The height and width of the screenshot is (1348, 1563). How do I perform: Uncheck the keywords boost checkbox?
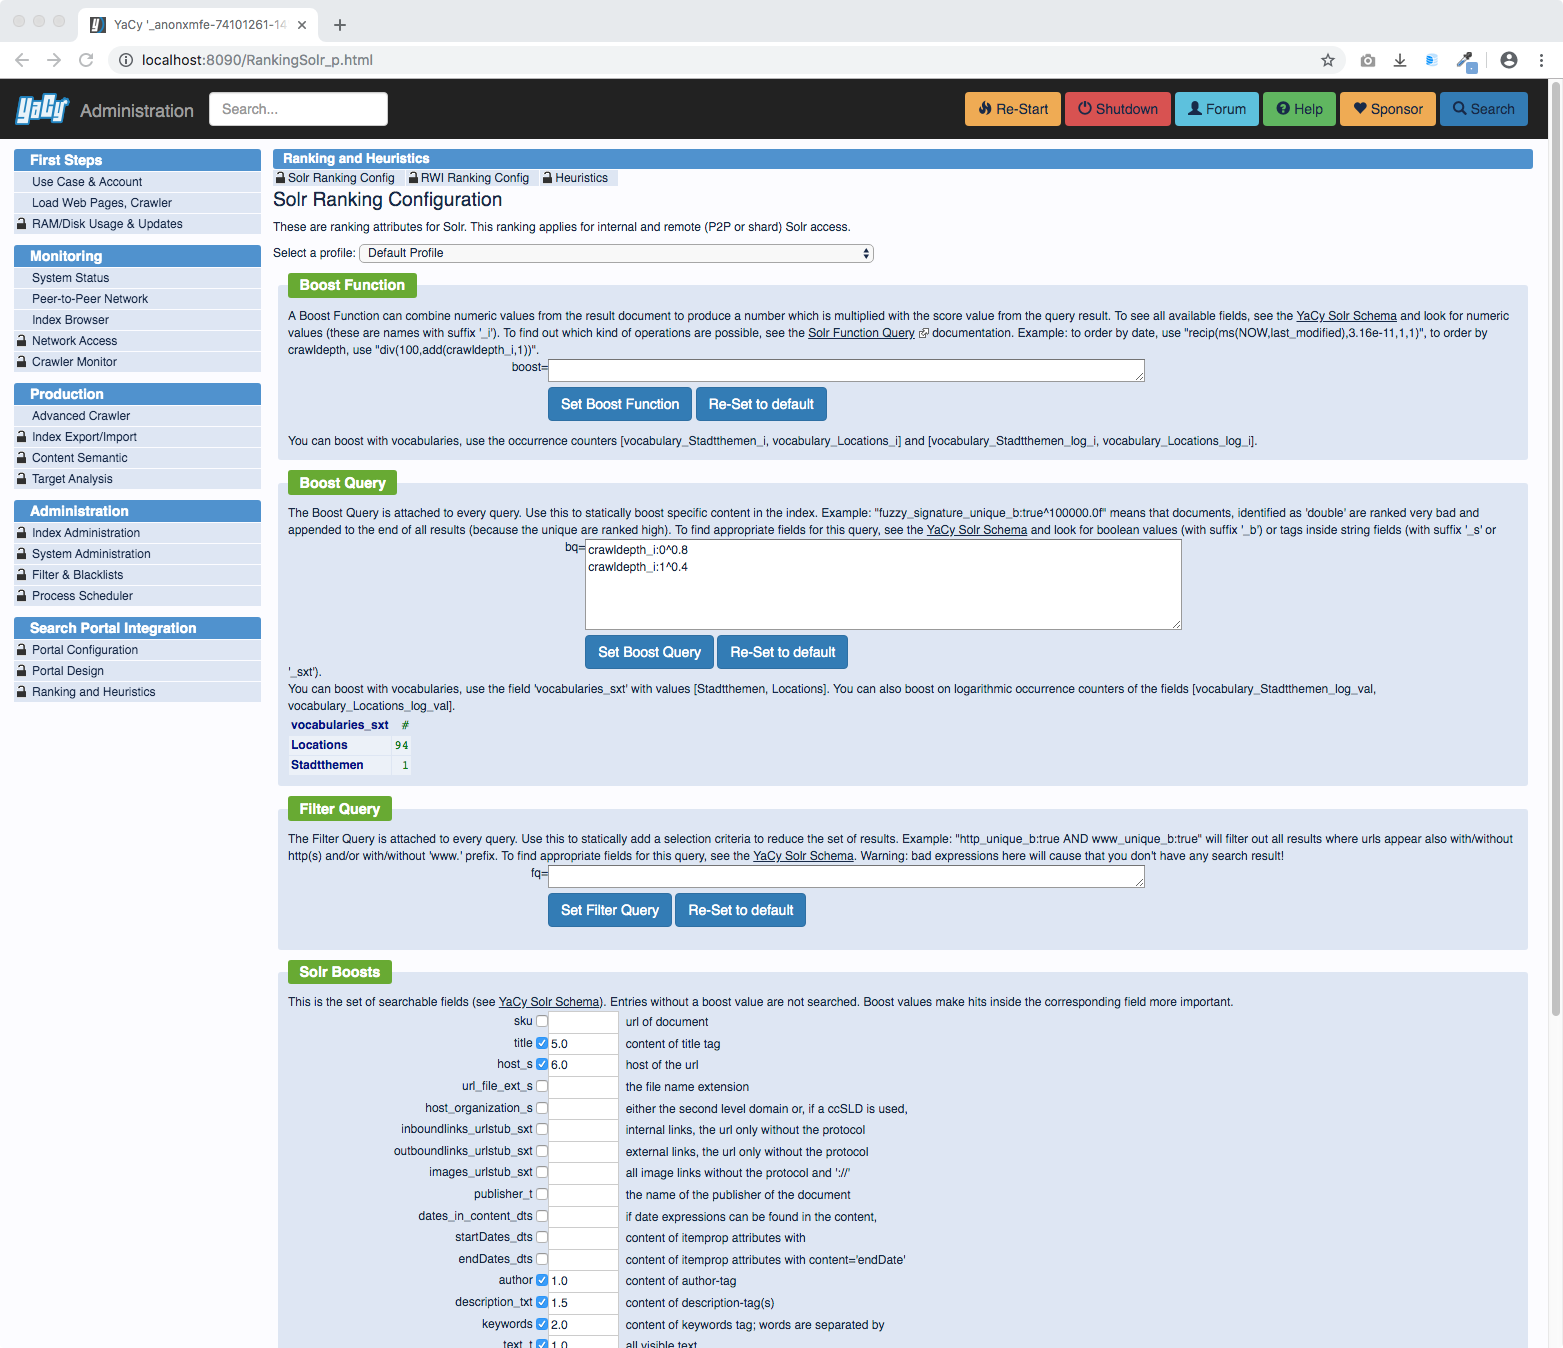542,1324
